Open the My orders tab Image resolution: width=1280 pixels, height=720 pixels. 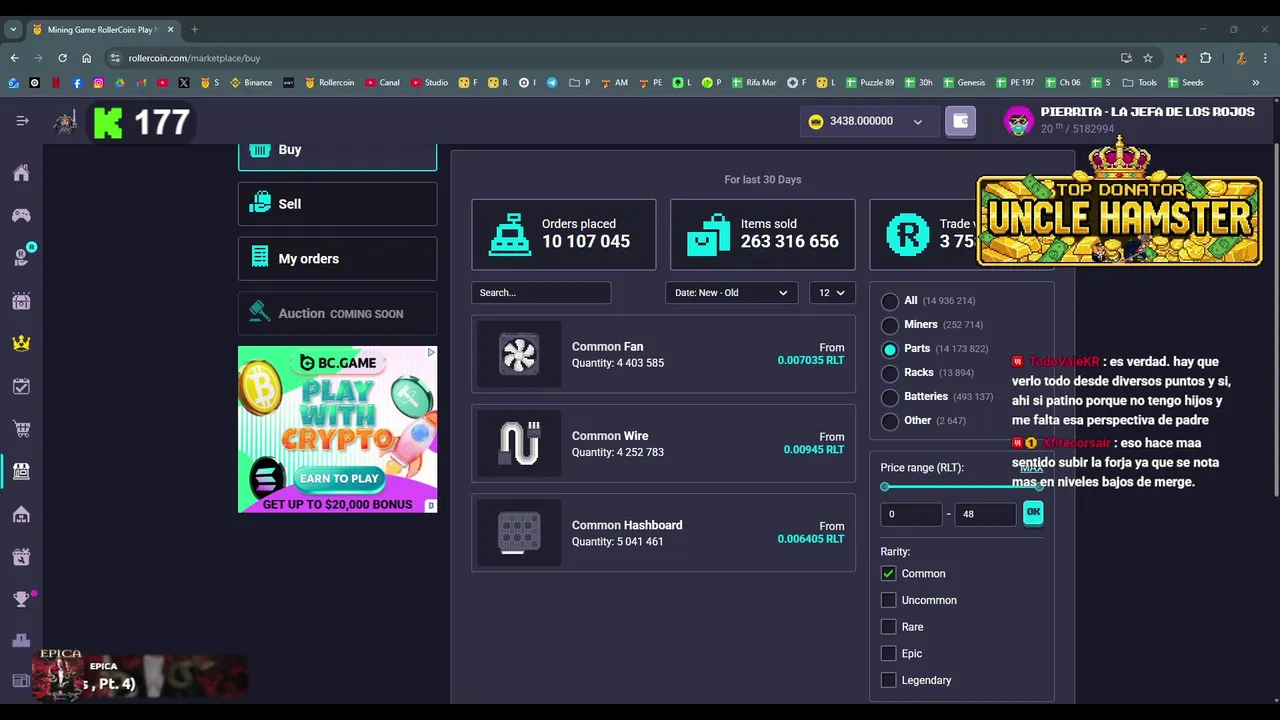(x=337, y=259)
